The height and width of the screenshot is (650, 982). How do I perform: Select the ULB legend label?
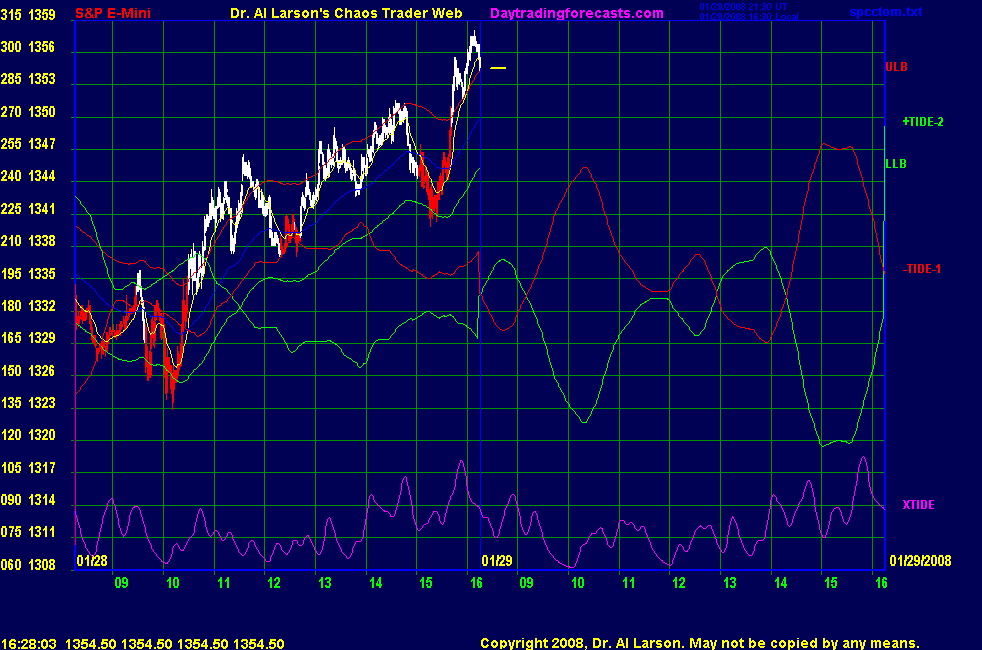tap(896, 67)
